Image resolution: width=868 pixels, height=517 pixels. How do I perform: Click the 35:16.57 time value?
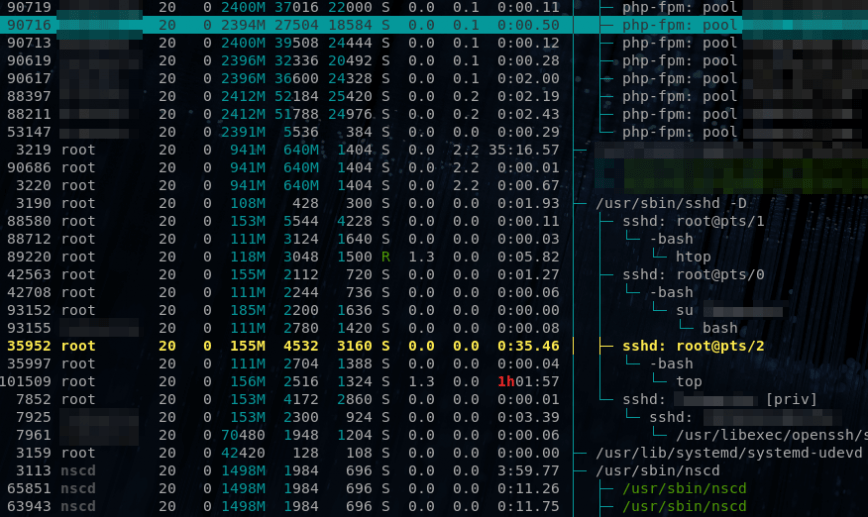pyautogui.click(x=523, y=149)
